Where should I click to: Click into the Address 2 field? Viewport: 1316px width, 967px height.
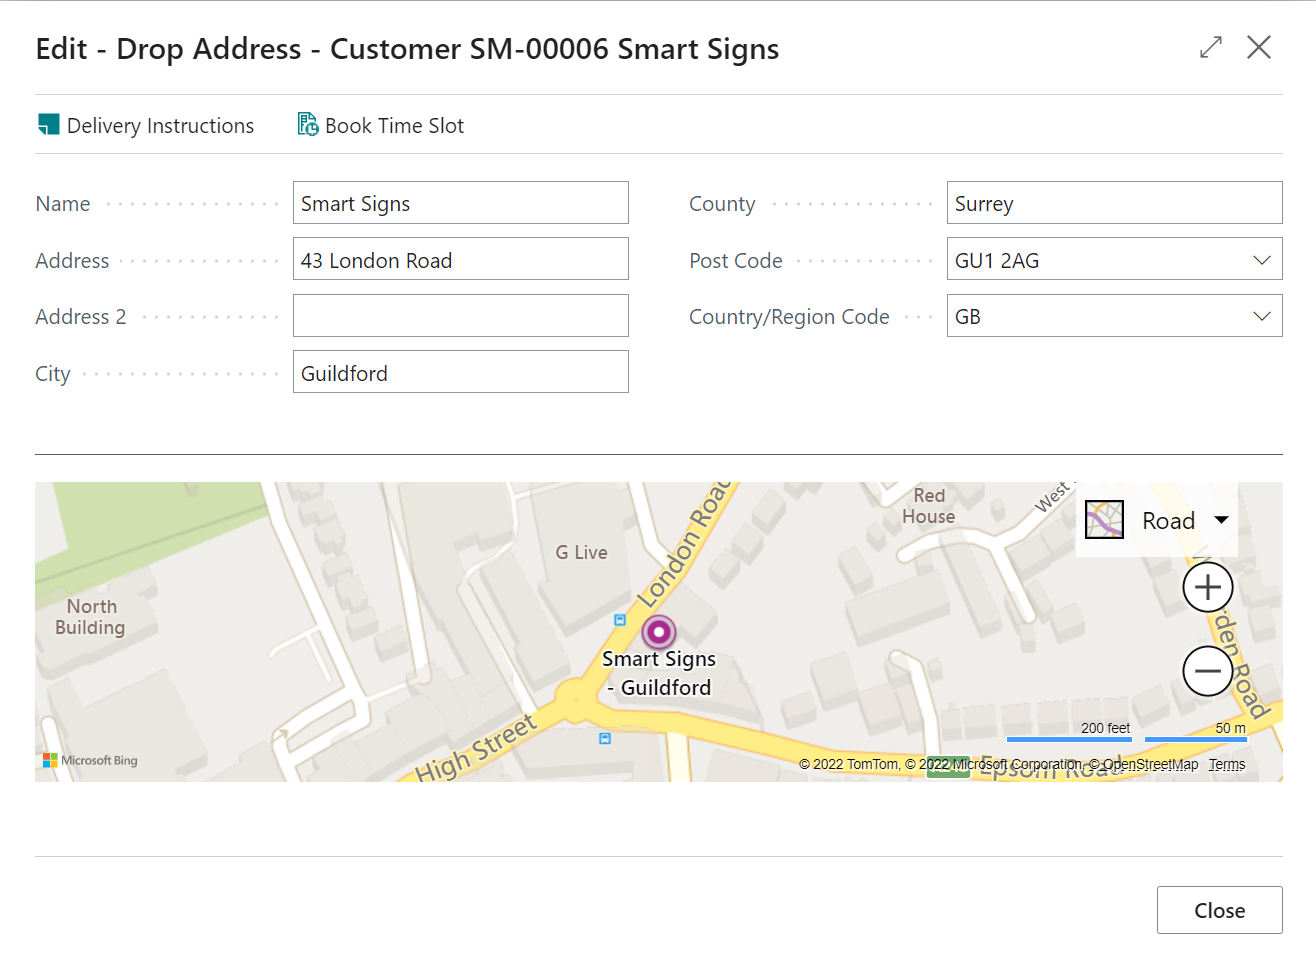[461, 316]
